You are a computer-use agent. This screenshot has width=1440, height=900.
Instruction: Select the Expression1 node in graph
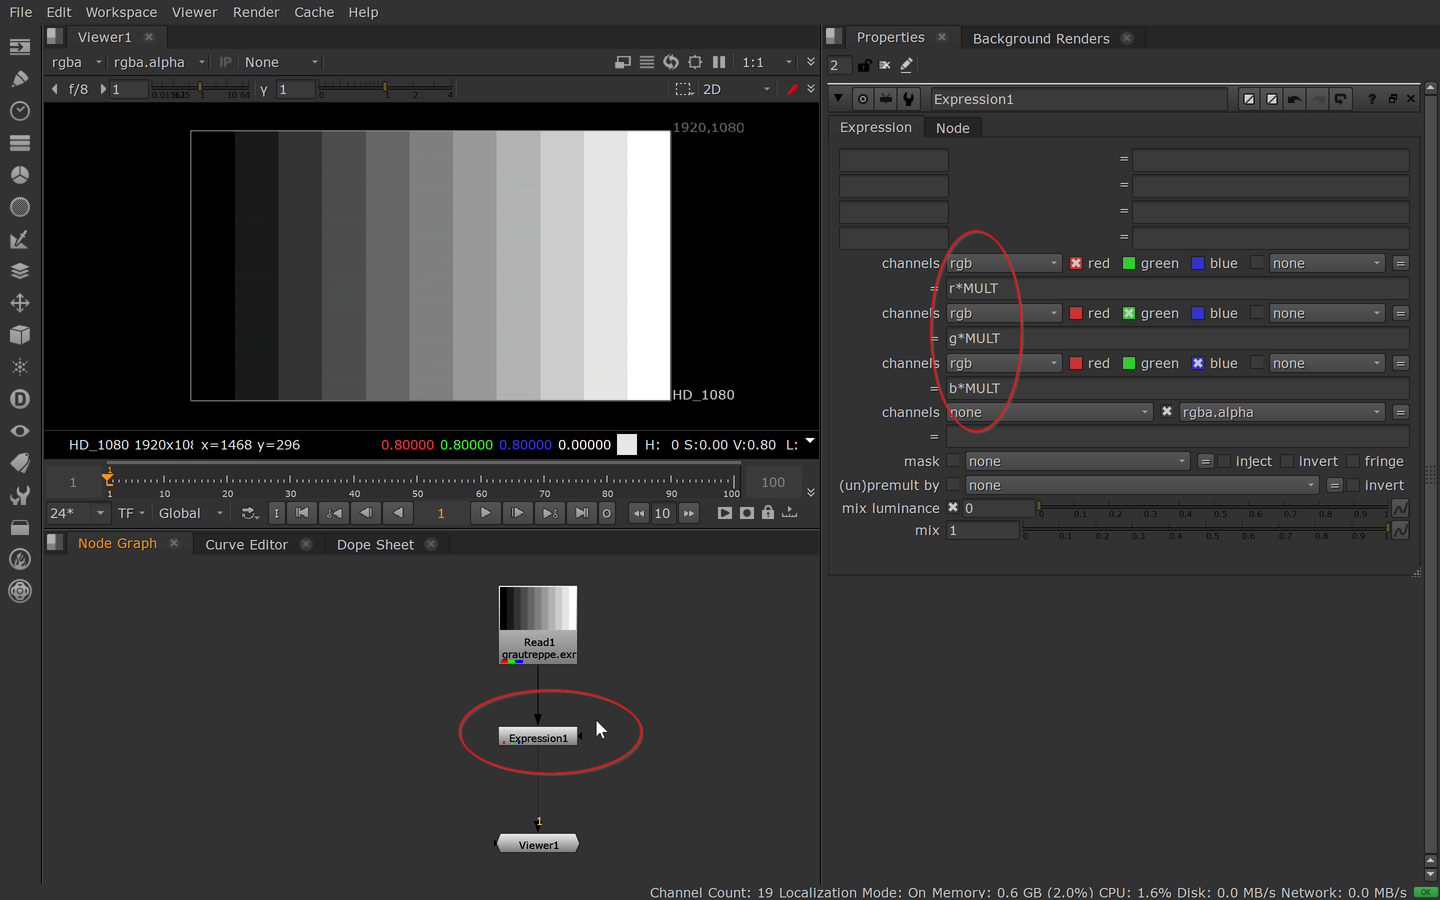tap(538, 738)
